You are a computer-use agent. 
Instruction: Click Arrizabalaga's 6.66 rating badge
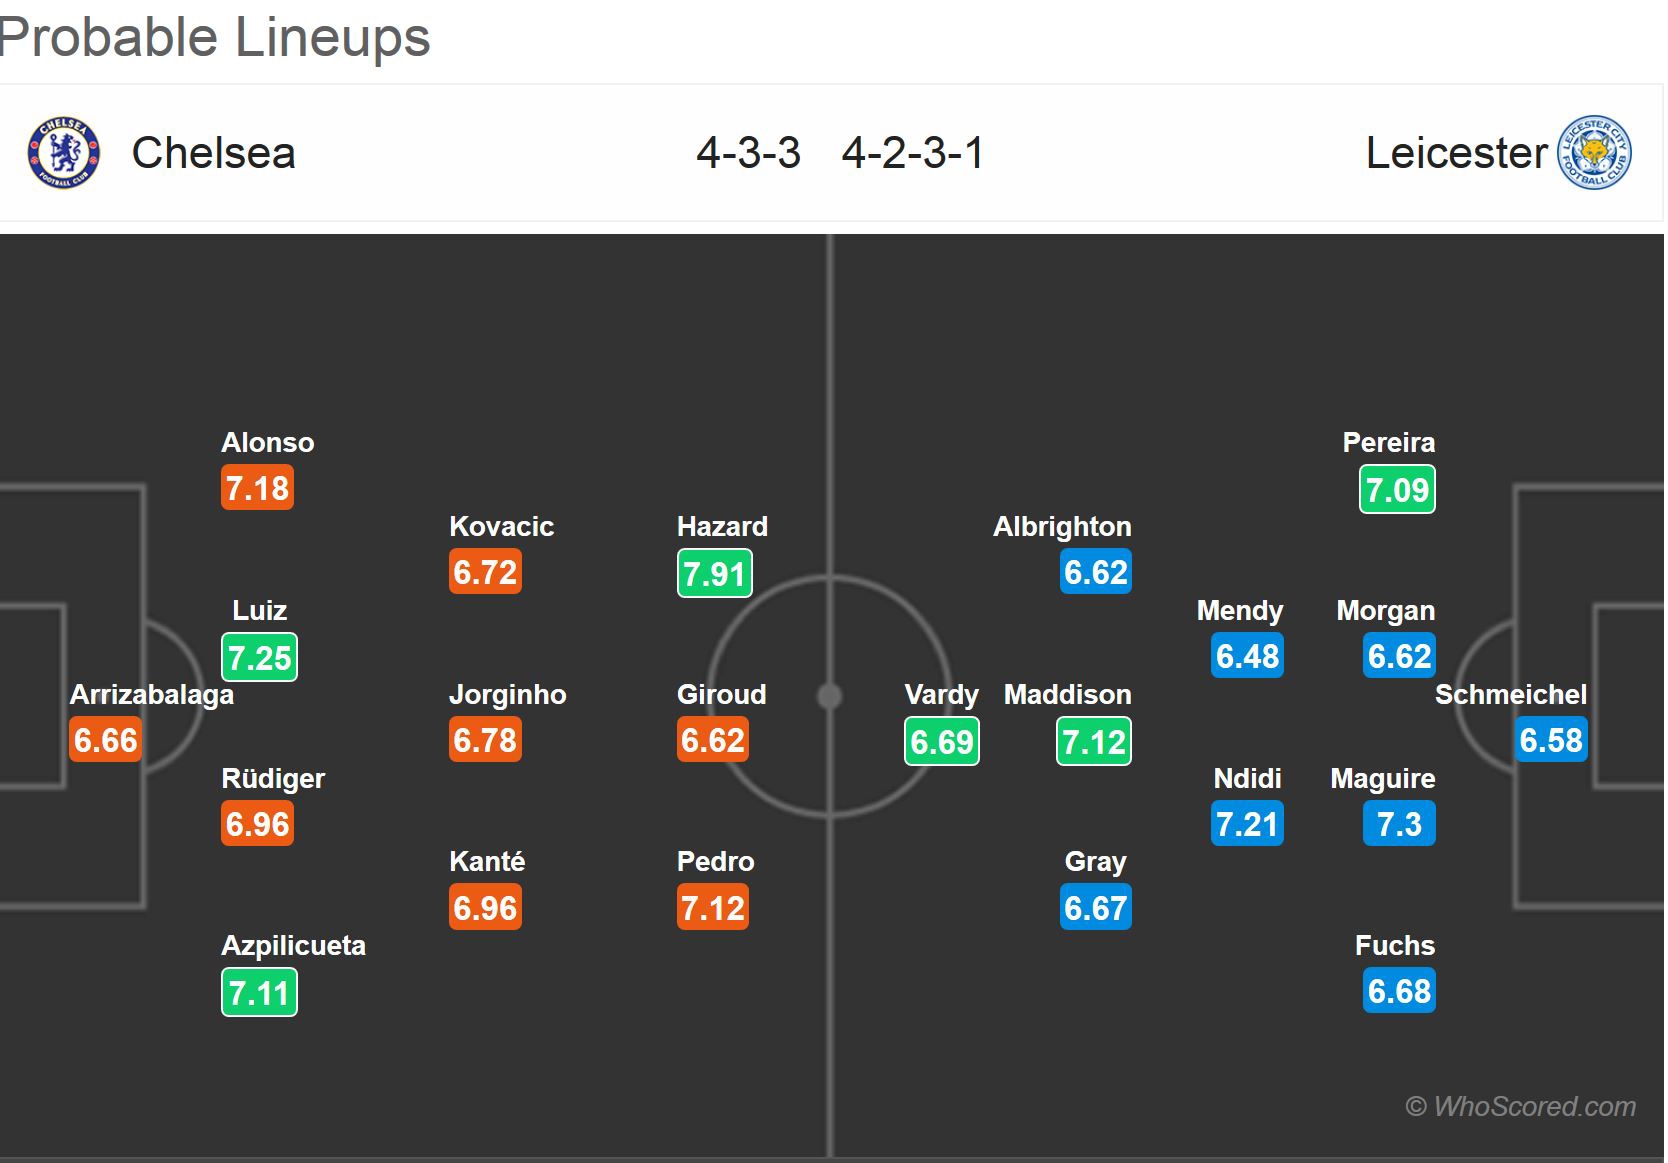coord(105,741)
